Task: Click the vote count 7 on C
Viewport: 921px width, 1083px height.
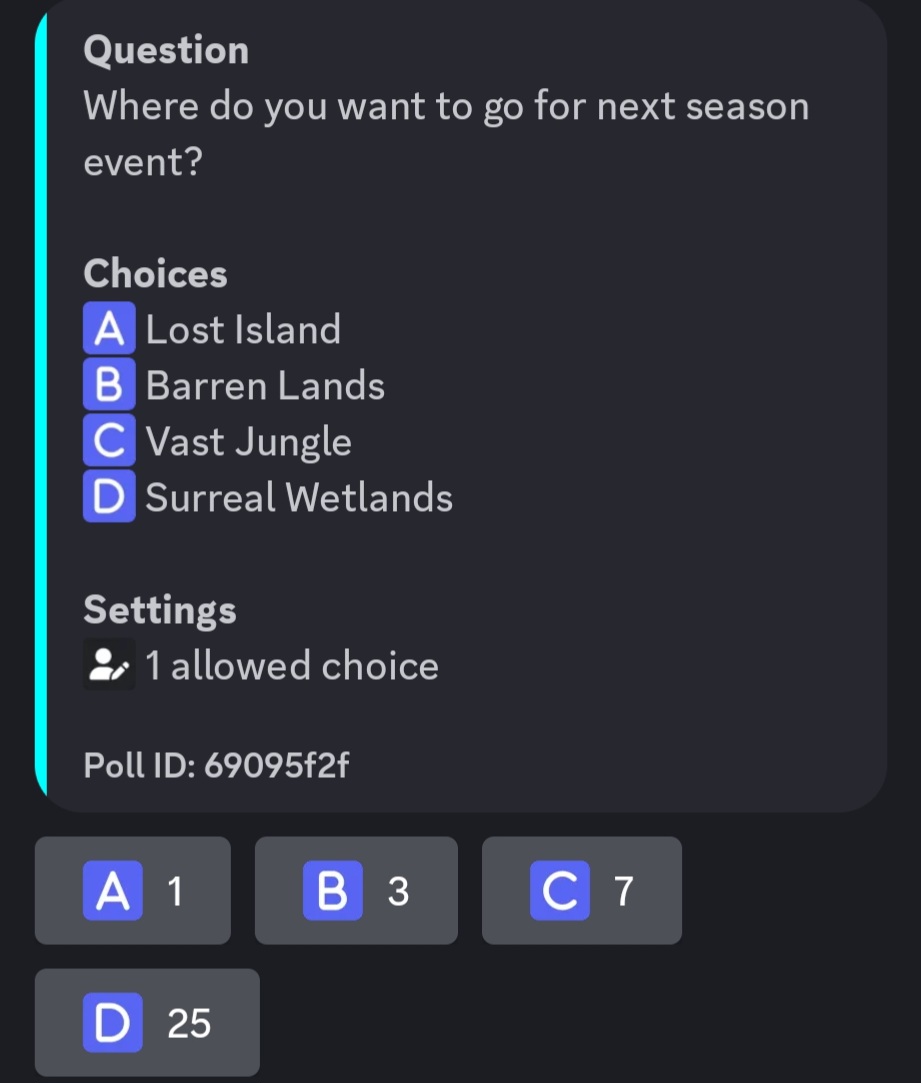Action: [624, 891]
